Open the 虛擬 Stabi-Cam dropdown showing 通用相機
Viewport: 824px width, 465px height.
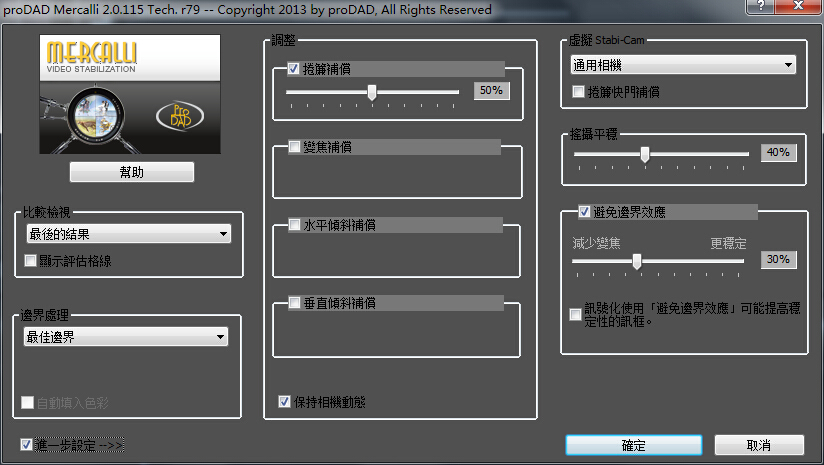[683, 65]
